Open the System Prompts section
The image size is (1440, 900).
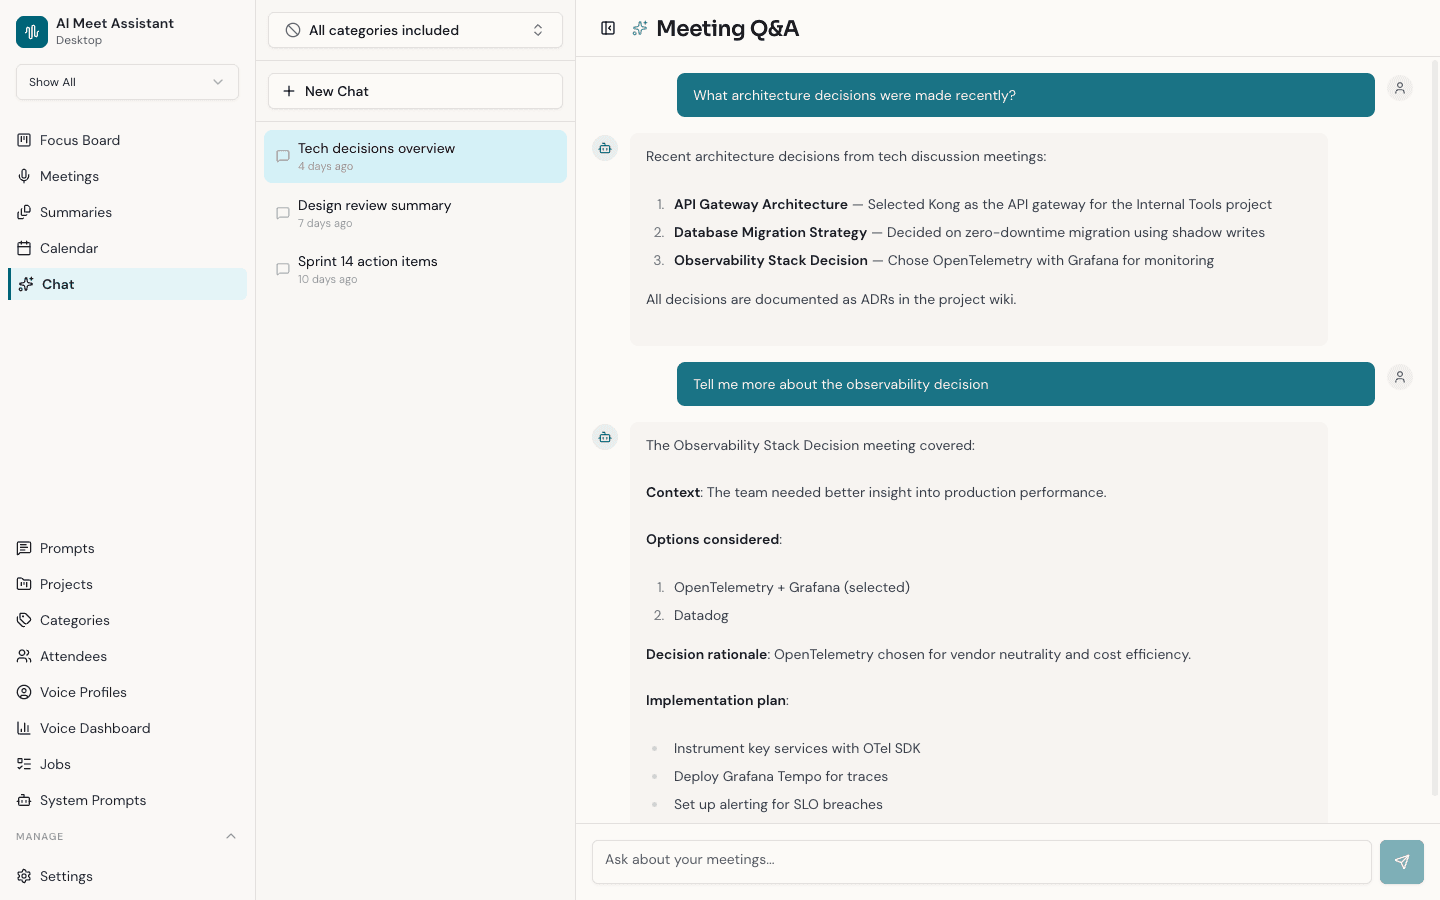point(91,800)
